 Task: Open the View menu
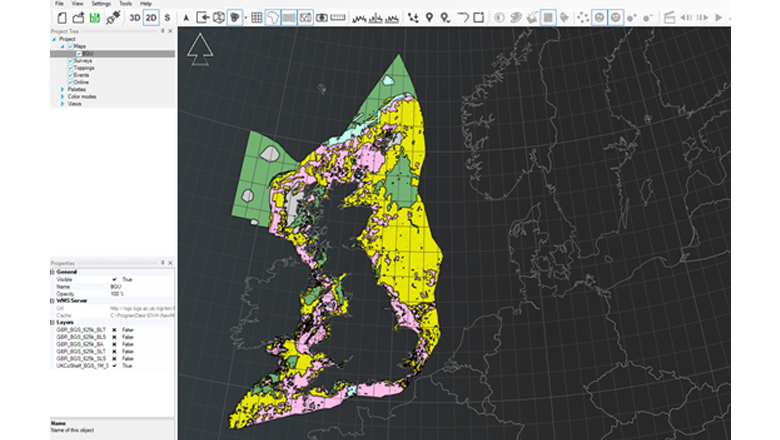pos(78,3)
